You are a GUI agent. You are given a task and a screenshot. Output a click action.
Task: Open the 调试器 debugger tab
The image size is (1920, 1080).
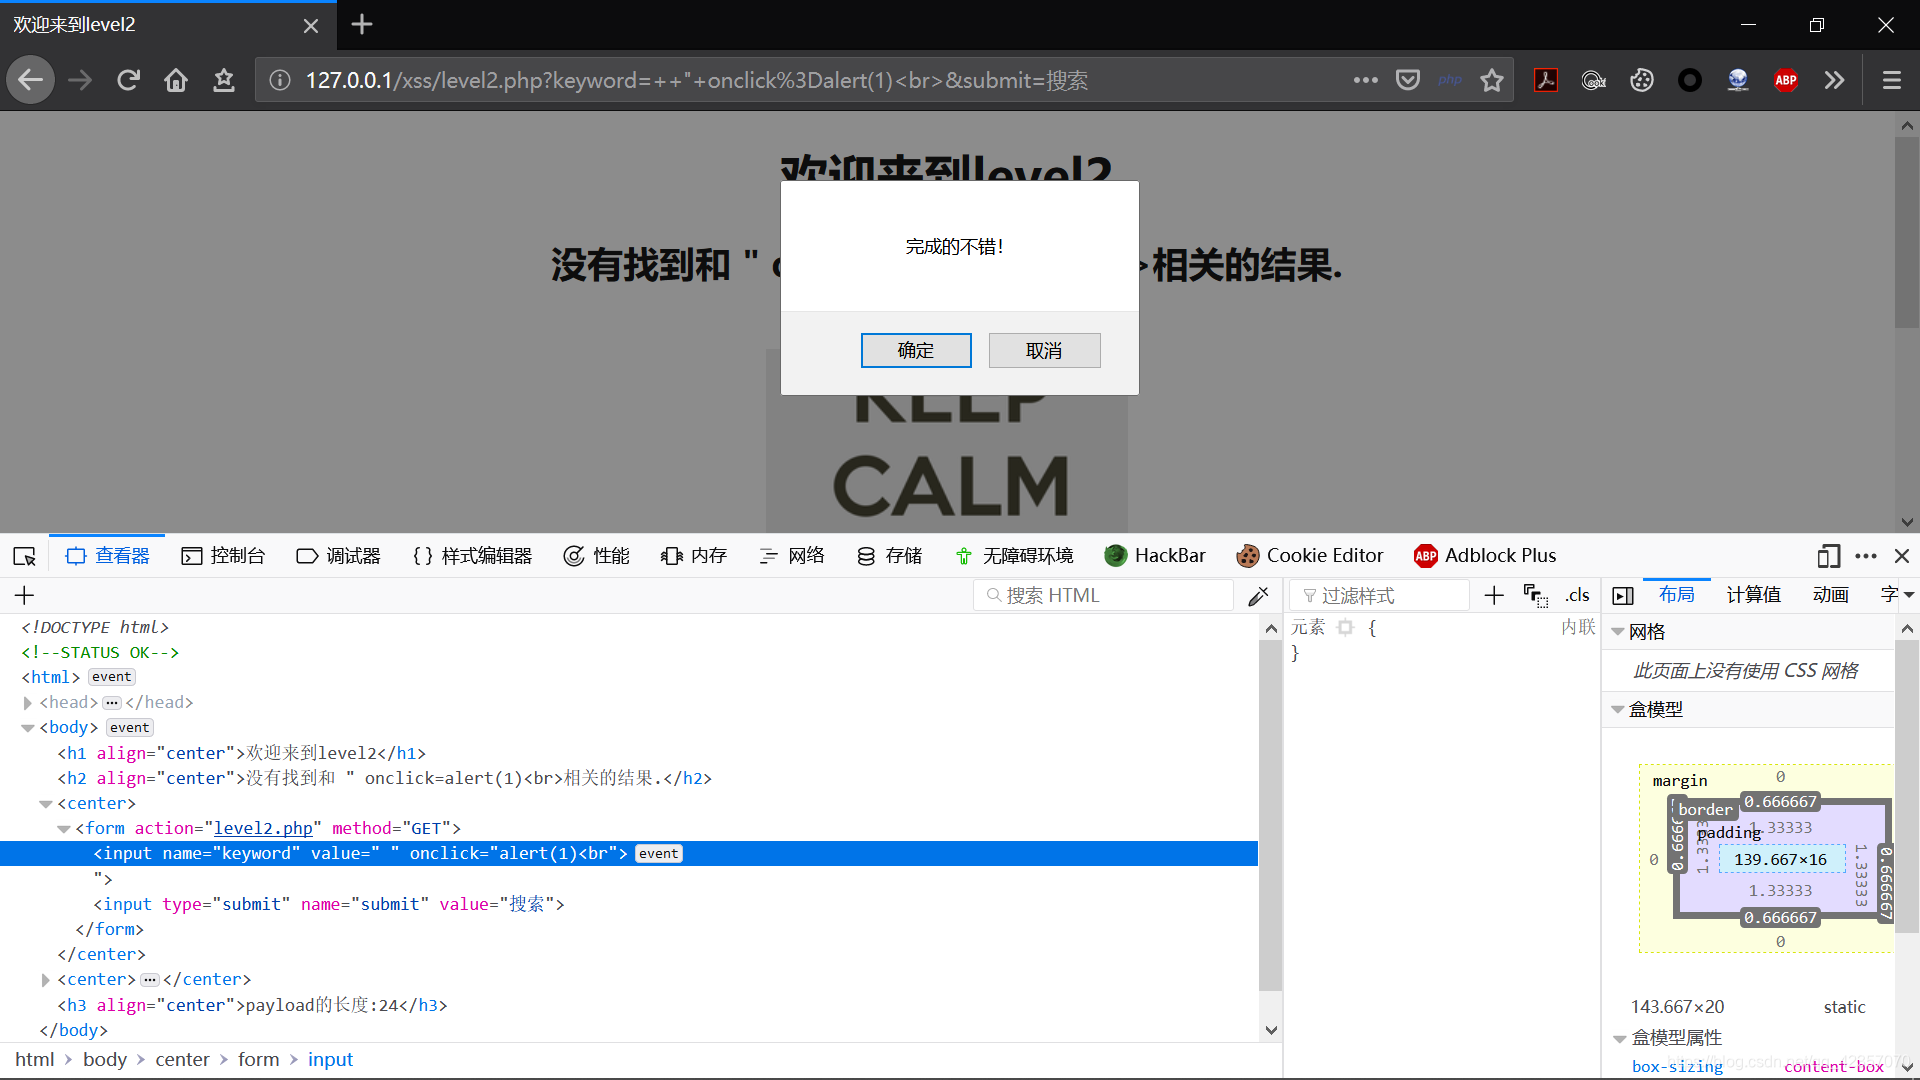point(339,556)
